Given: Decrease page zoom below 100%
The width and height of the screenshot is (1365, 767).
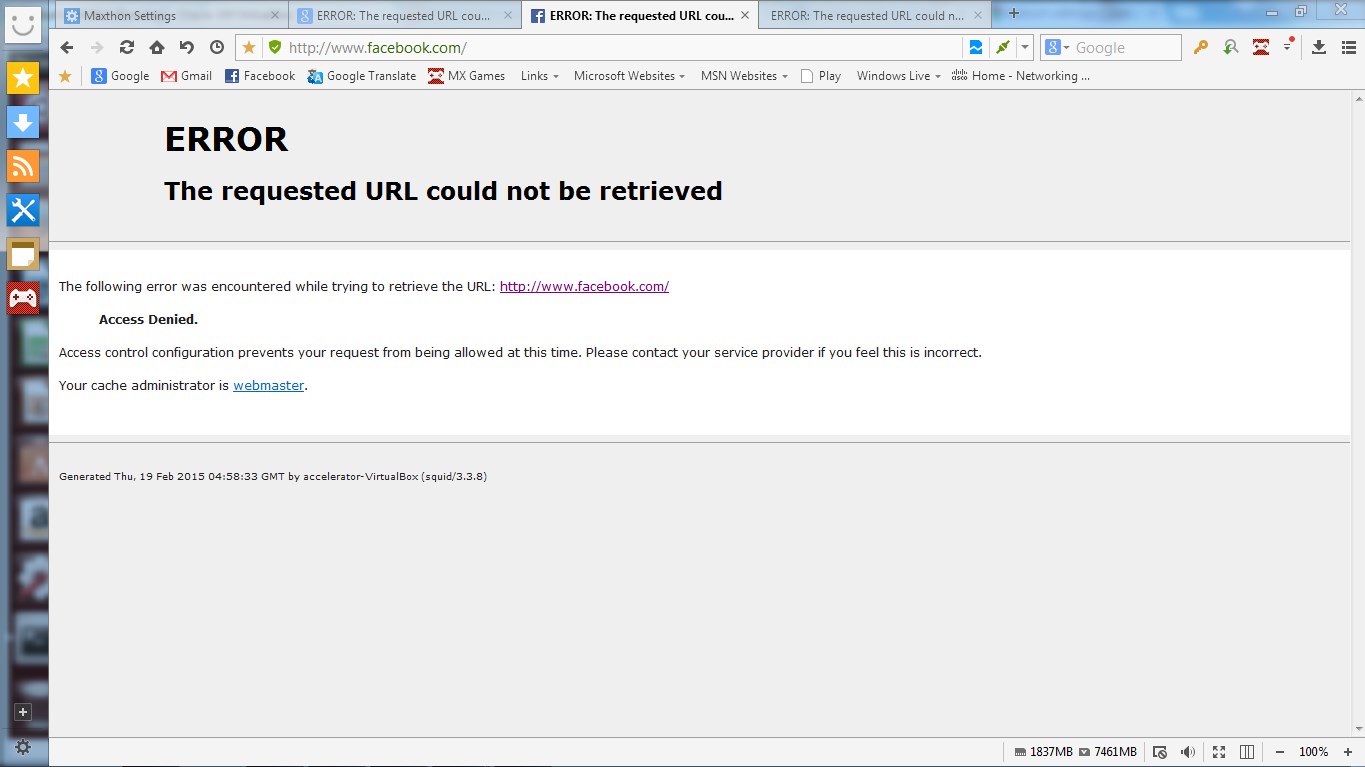Looking at the screenshot, I should click(x=1279, y=751).
